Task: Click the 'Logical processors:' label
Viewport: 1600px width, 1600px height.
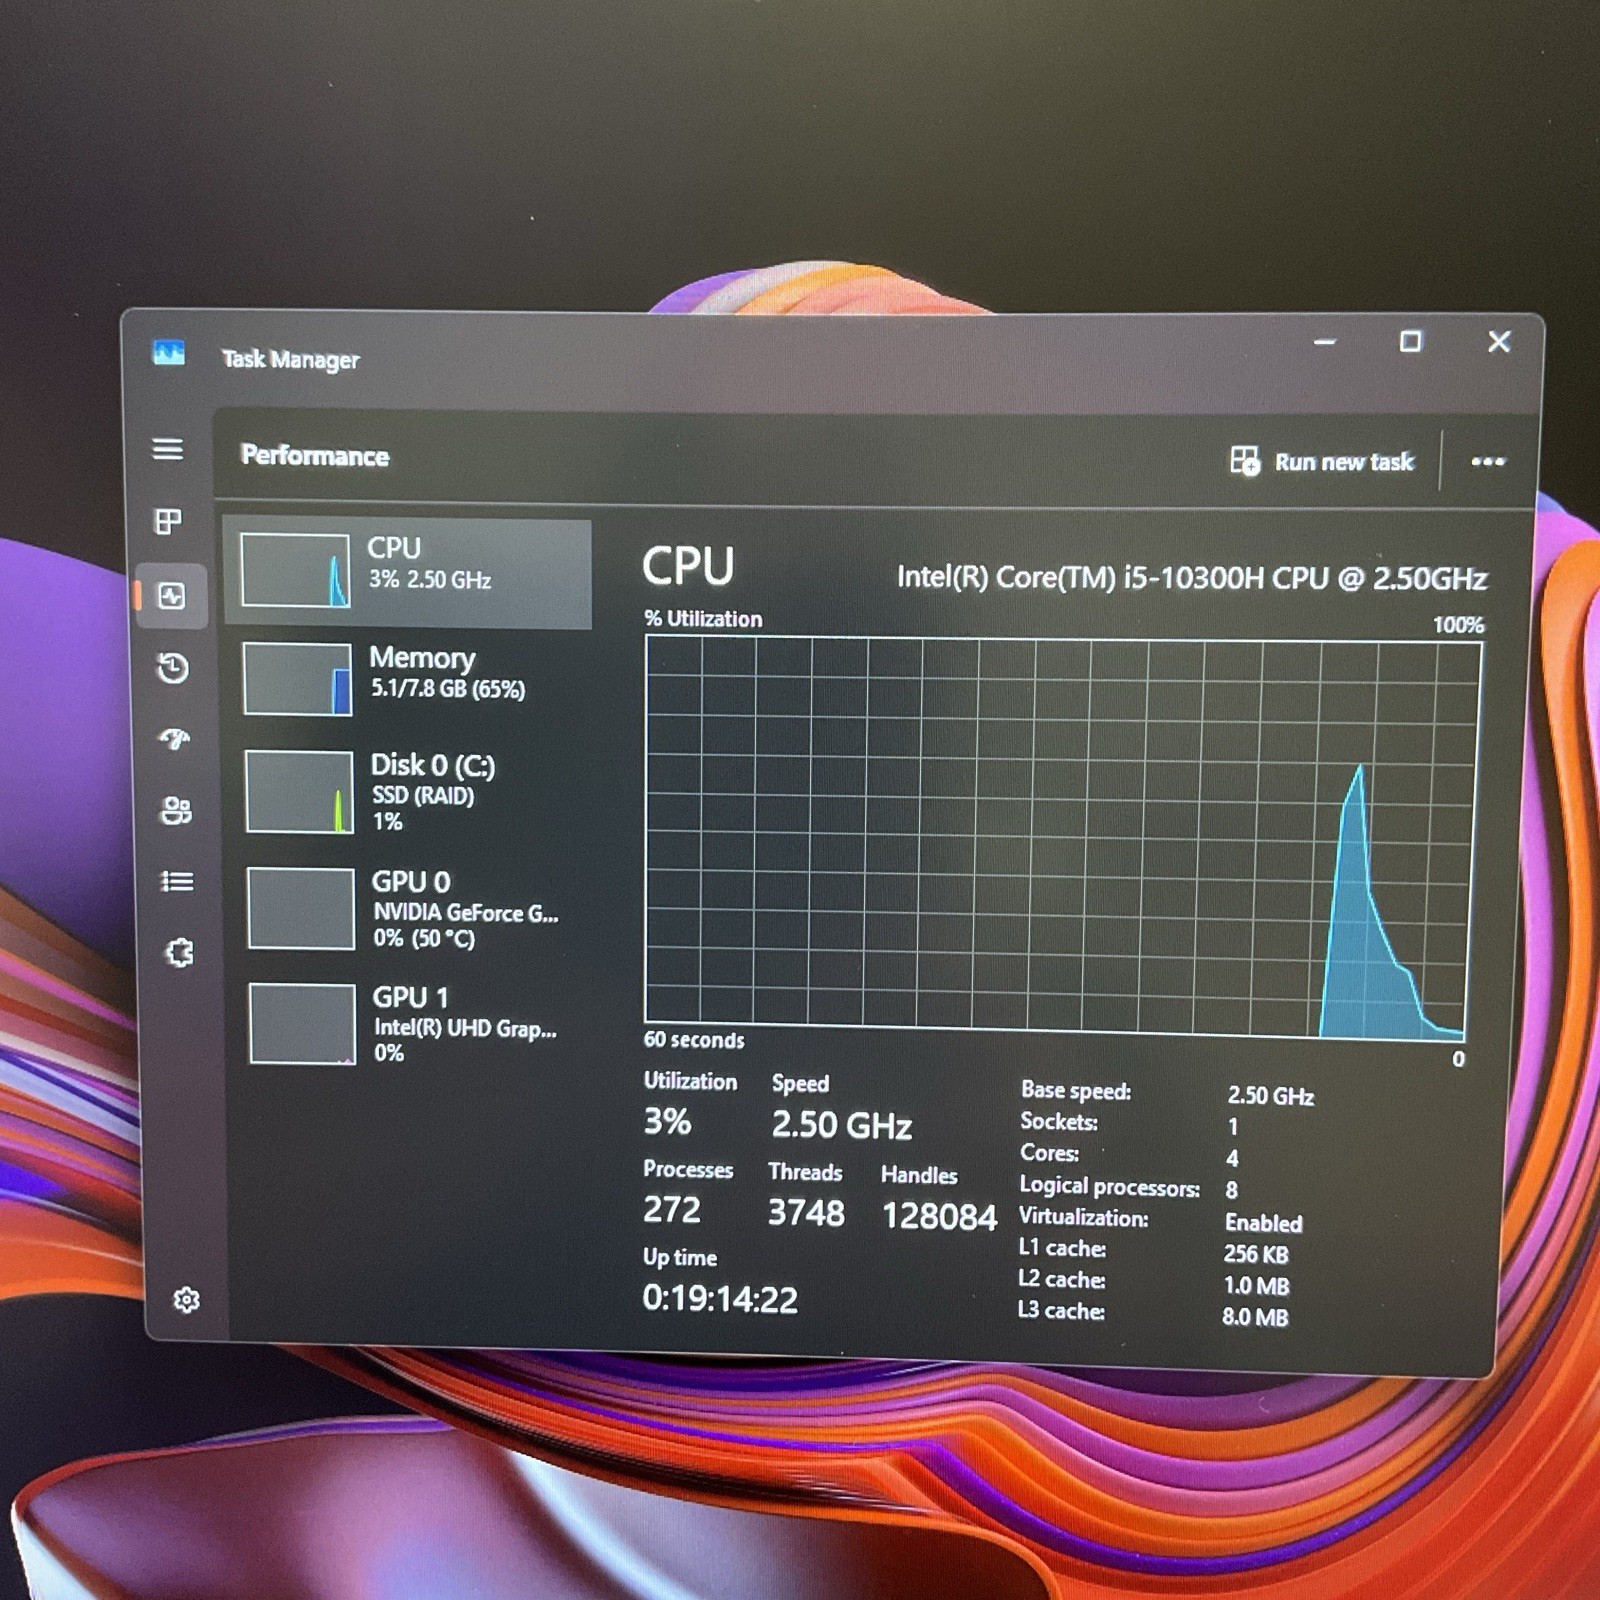Action: 1109,1186
